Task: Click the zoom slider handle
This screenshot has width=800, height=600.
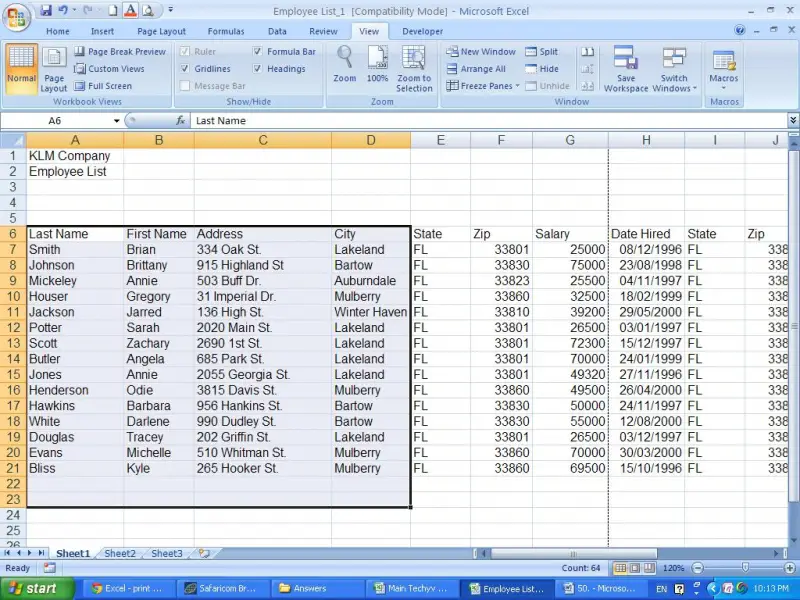Action: [745, 568]
